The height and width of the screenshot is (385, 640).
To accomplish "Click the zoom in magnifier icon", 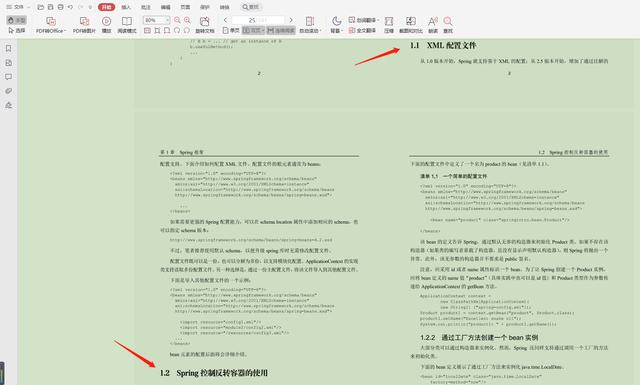I will (187, 20).
